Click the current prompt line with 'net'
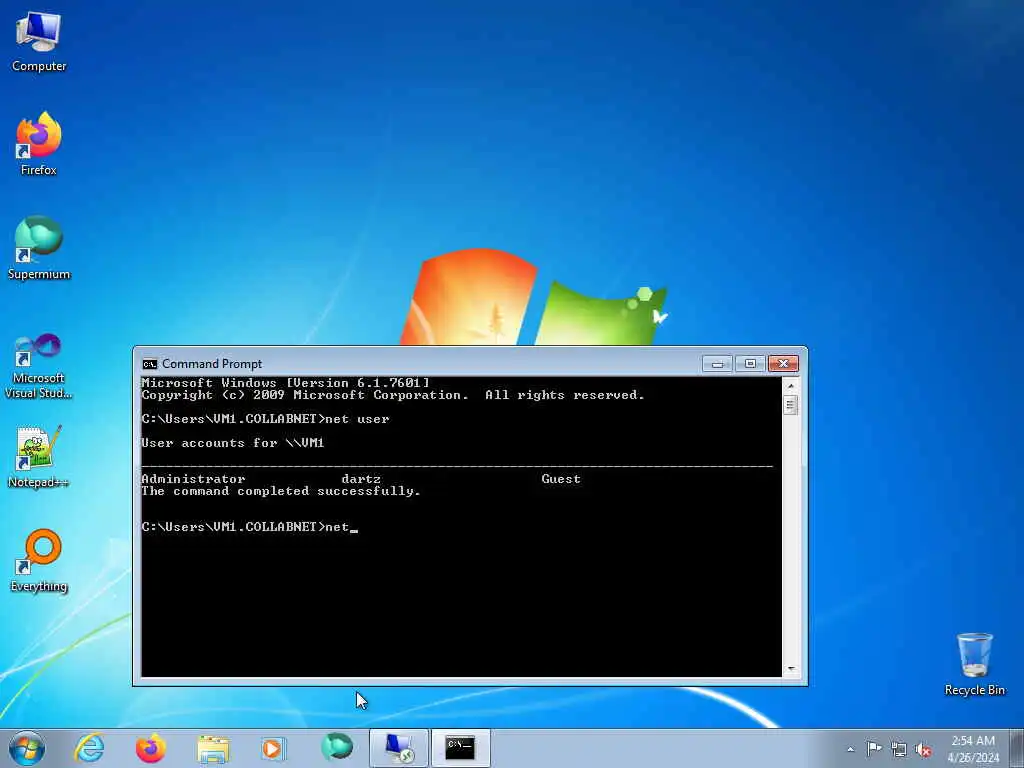Screen dimensions: 1024x768 248,527
